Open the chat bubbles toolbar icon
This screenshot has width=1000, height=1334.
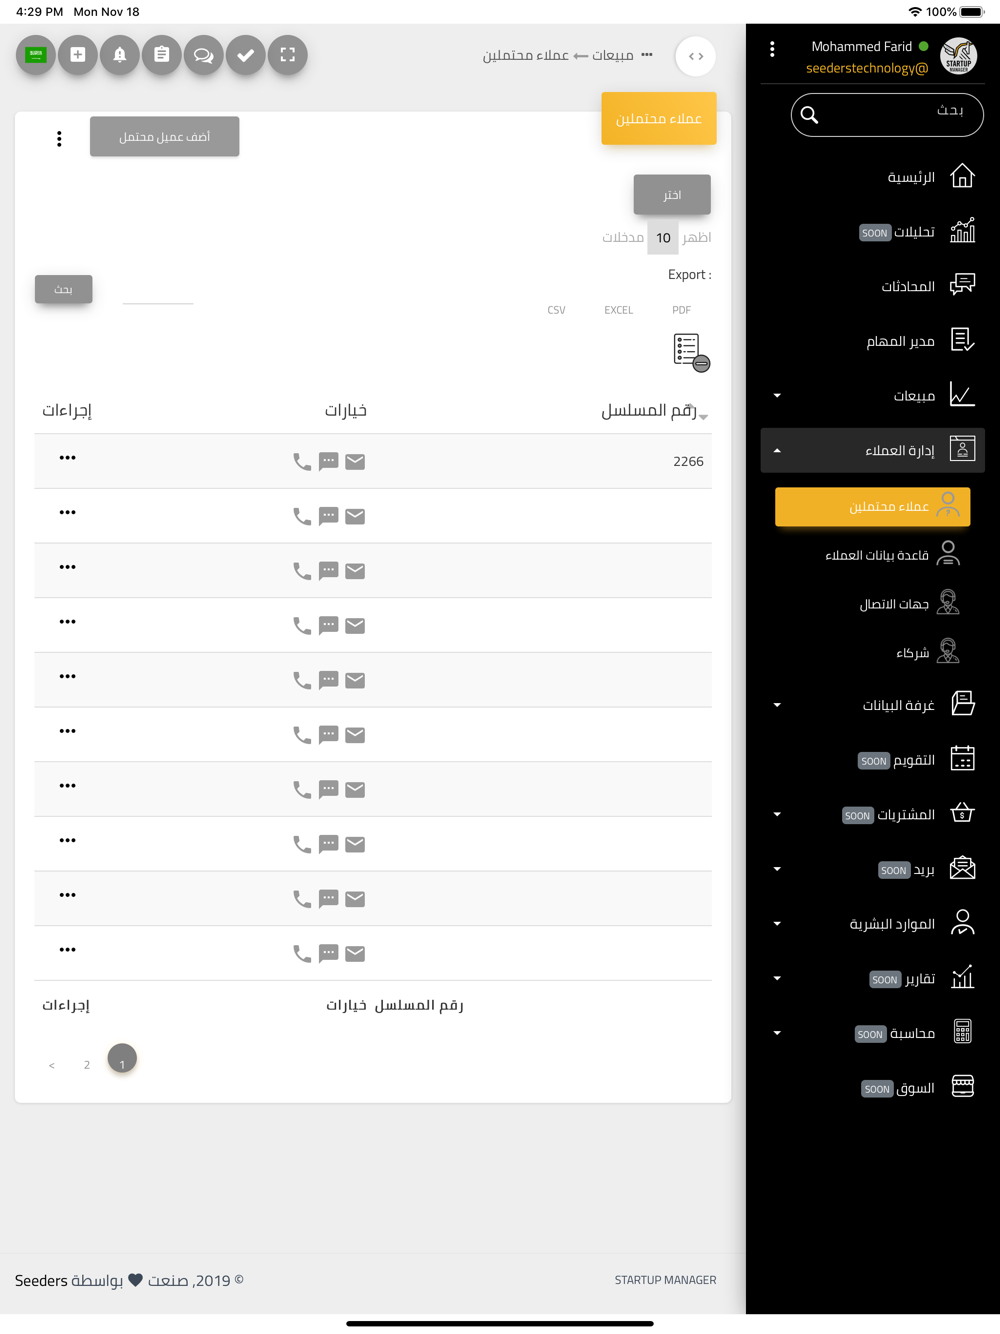pyautogui.click(x=204, y=55)
